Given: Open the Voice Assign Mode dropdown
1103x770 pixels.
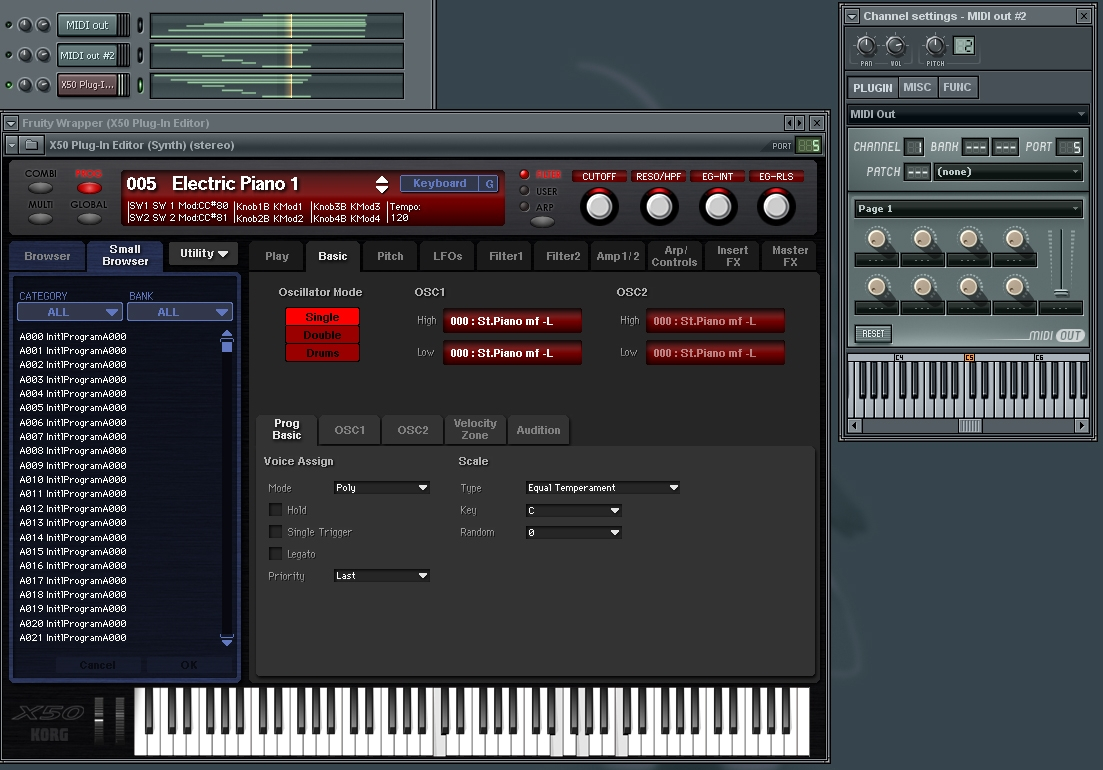Looking at the screenshot, I should [x=381, y=488].
